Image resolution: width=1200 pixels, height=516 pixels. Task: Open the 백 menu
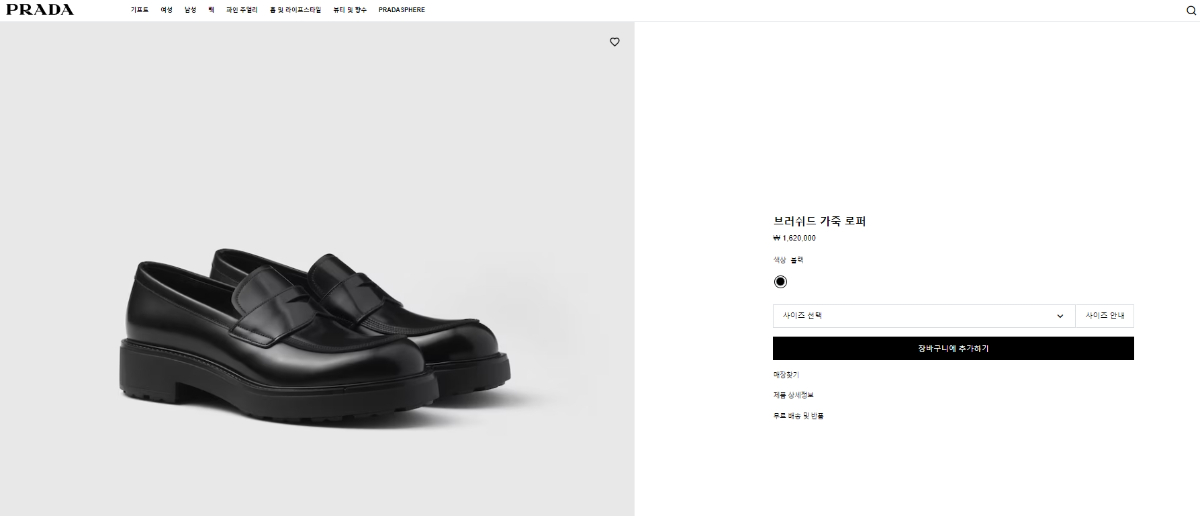pyautogui.click(x=211, y=10)
